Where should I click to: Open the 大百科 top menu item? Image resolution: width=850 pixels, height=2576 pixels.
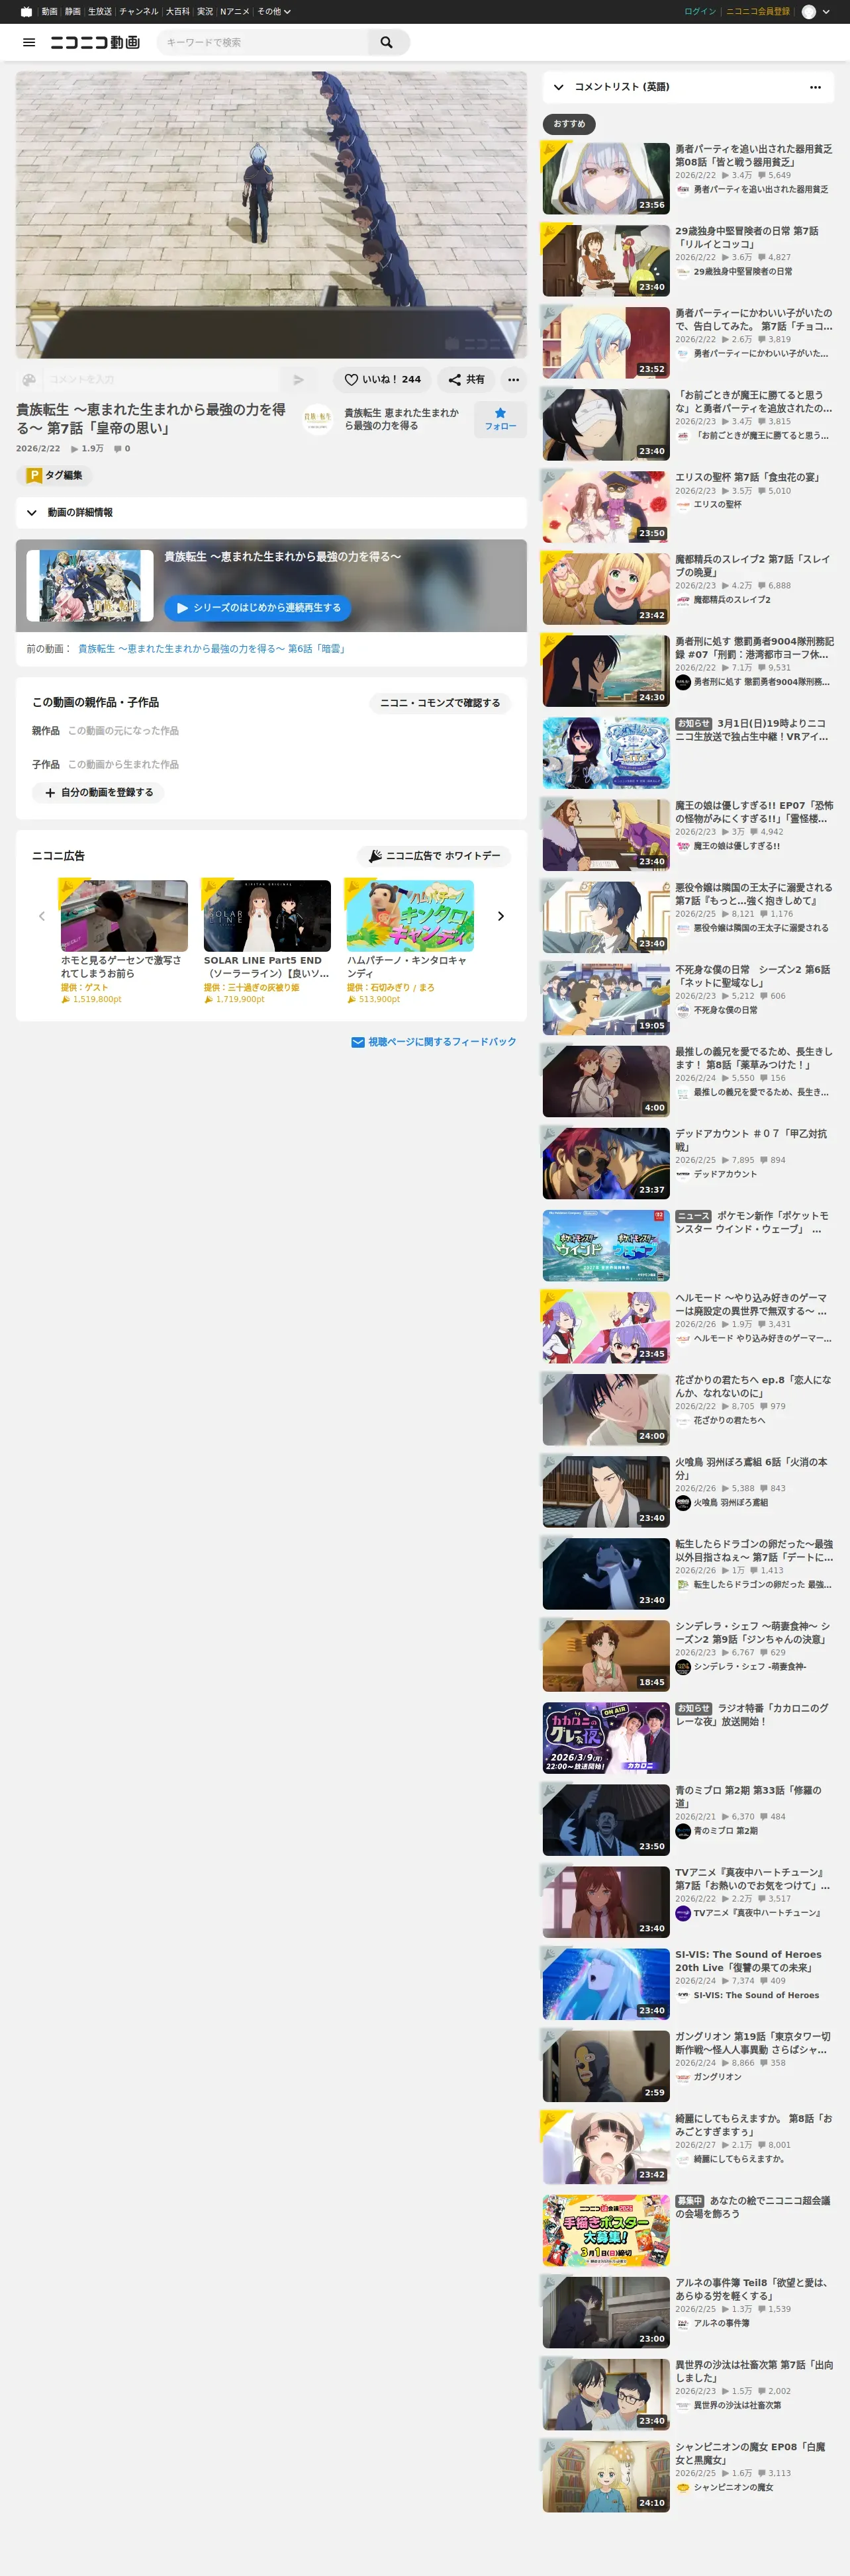pyautogui.click(x=178, y=12)
